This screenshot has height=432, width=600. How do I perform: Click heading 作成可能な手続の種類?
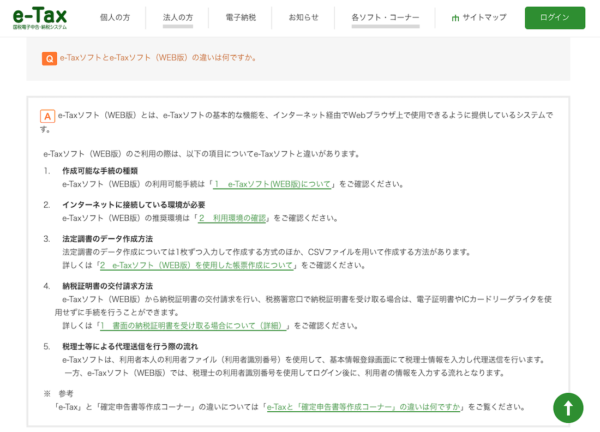(100, 171)
